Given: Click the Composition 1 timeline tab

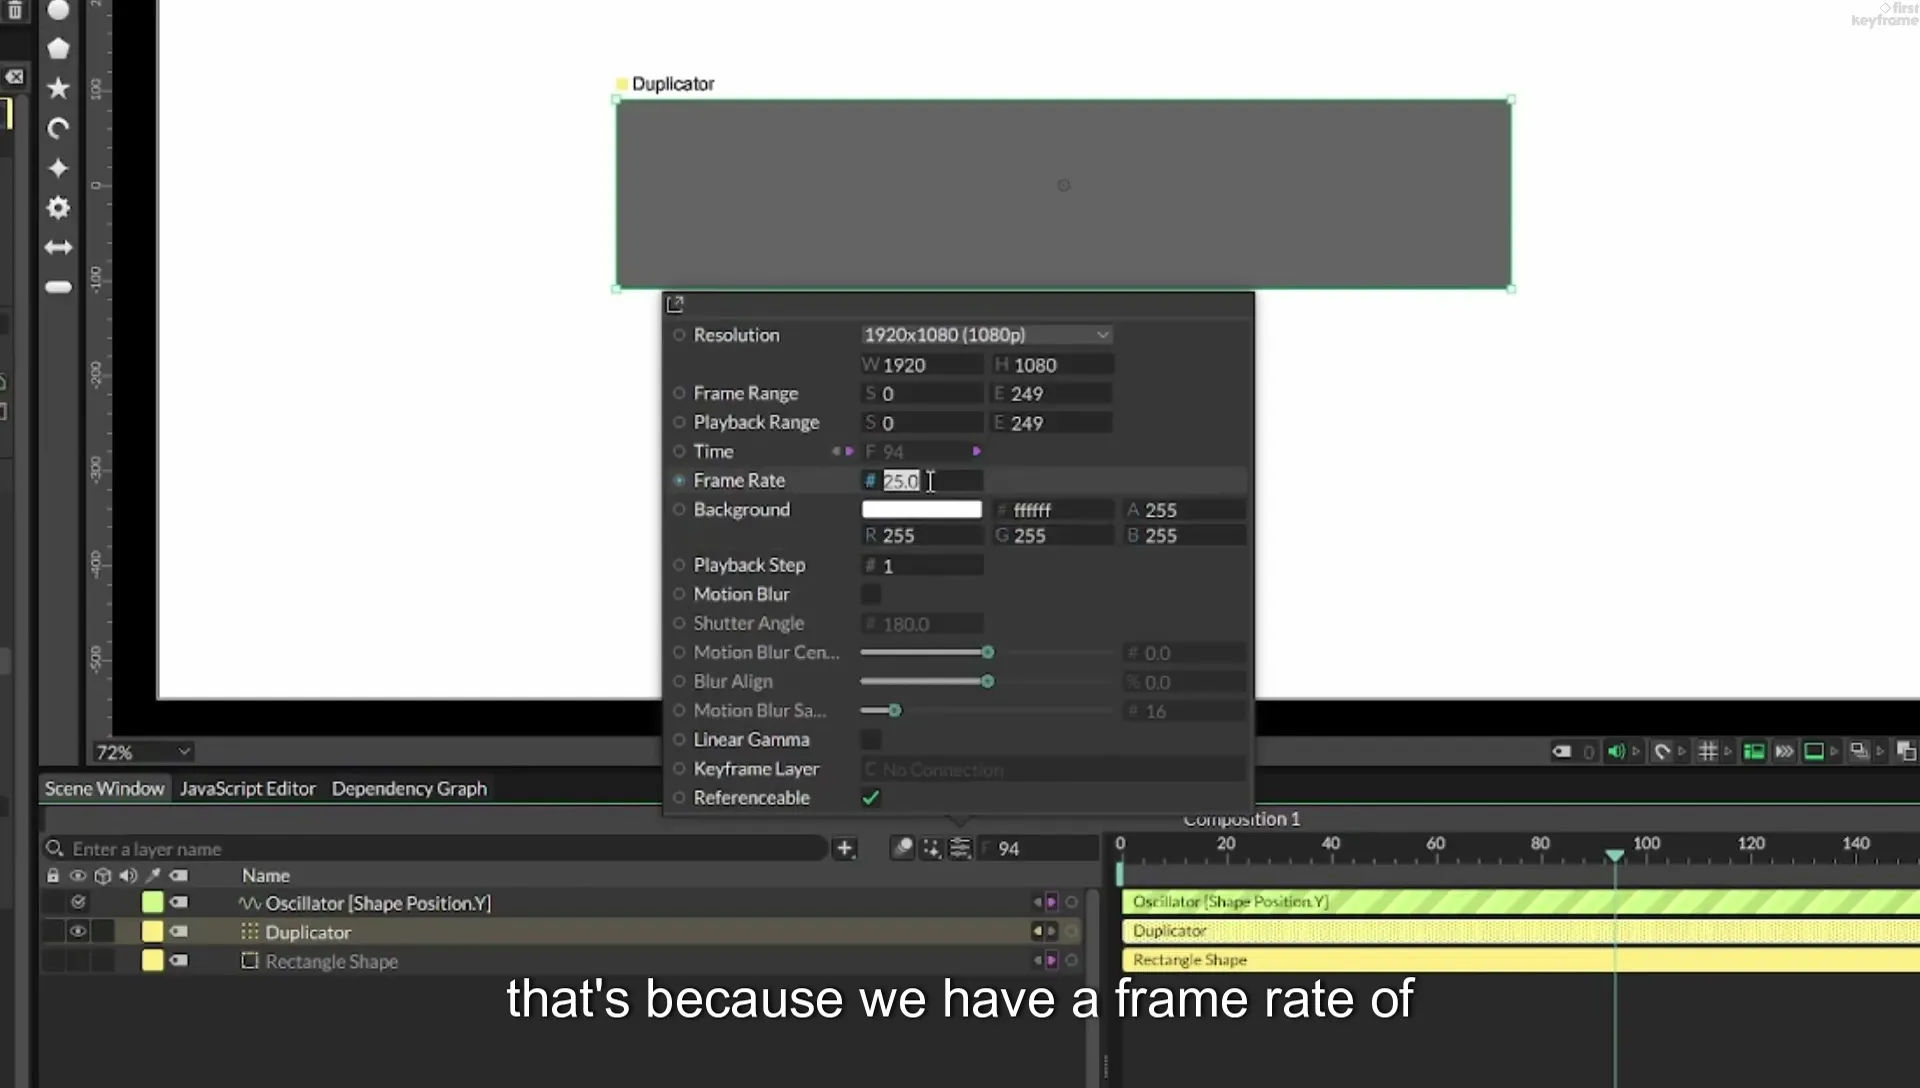Looking at the screenshot, I should tap(1241, 820).
